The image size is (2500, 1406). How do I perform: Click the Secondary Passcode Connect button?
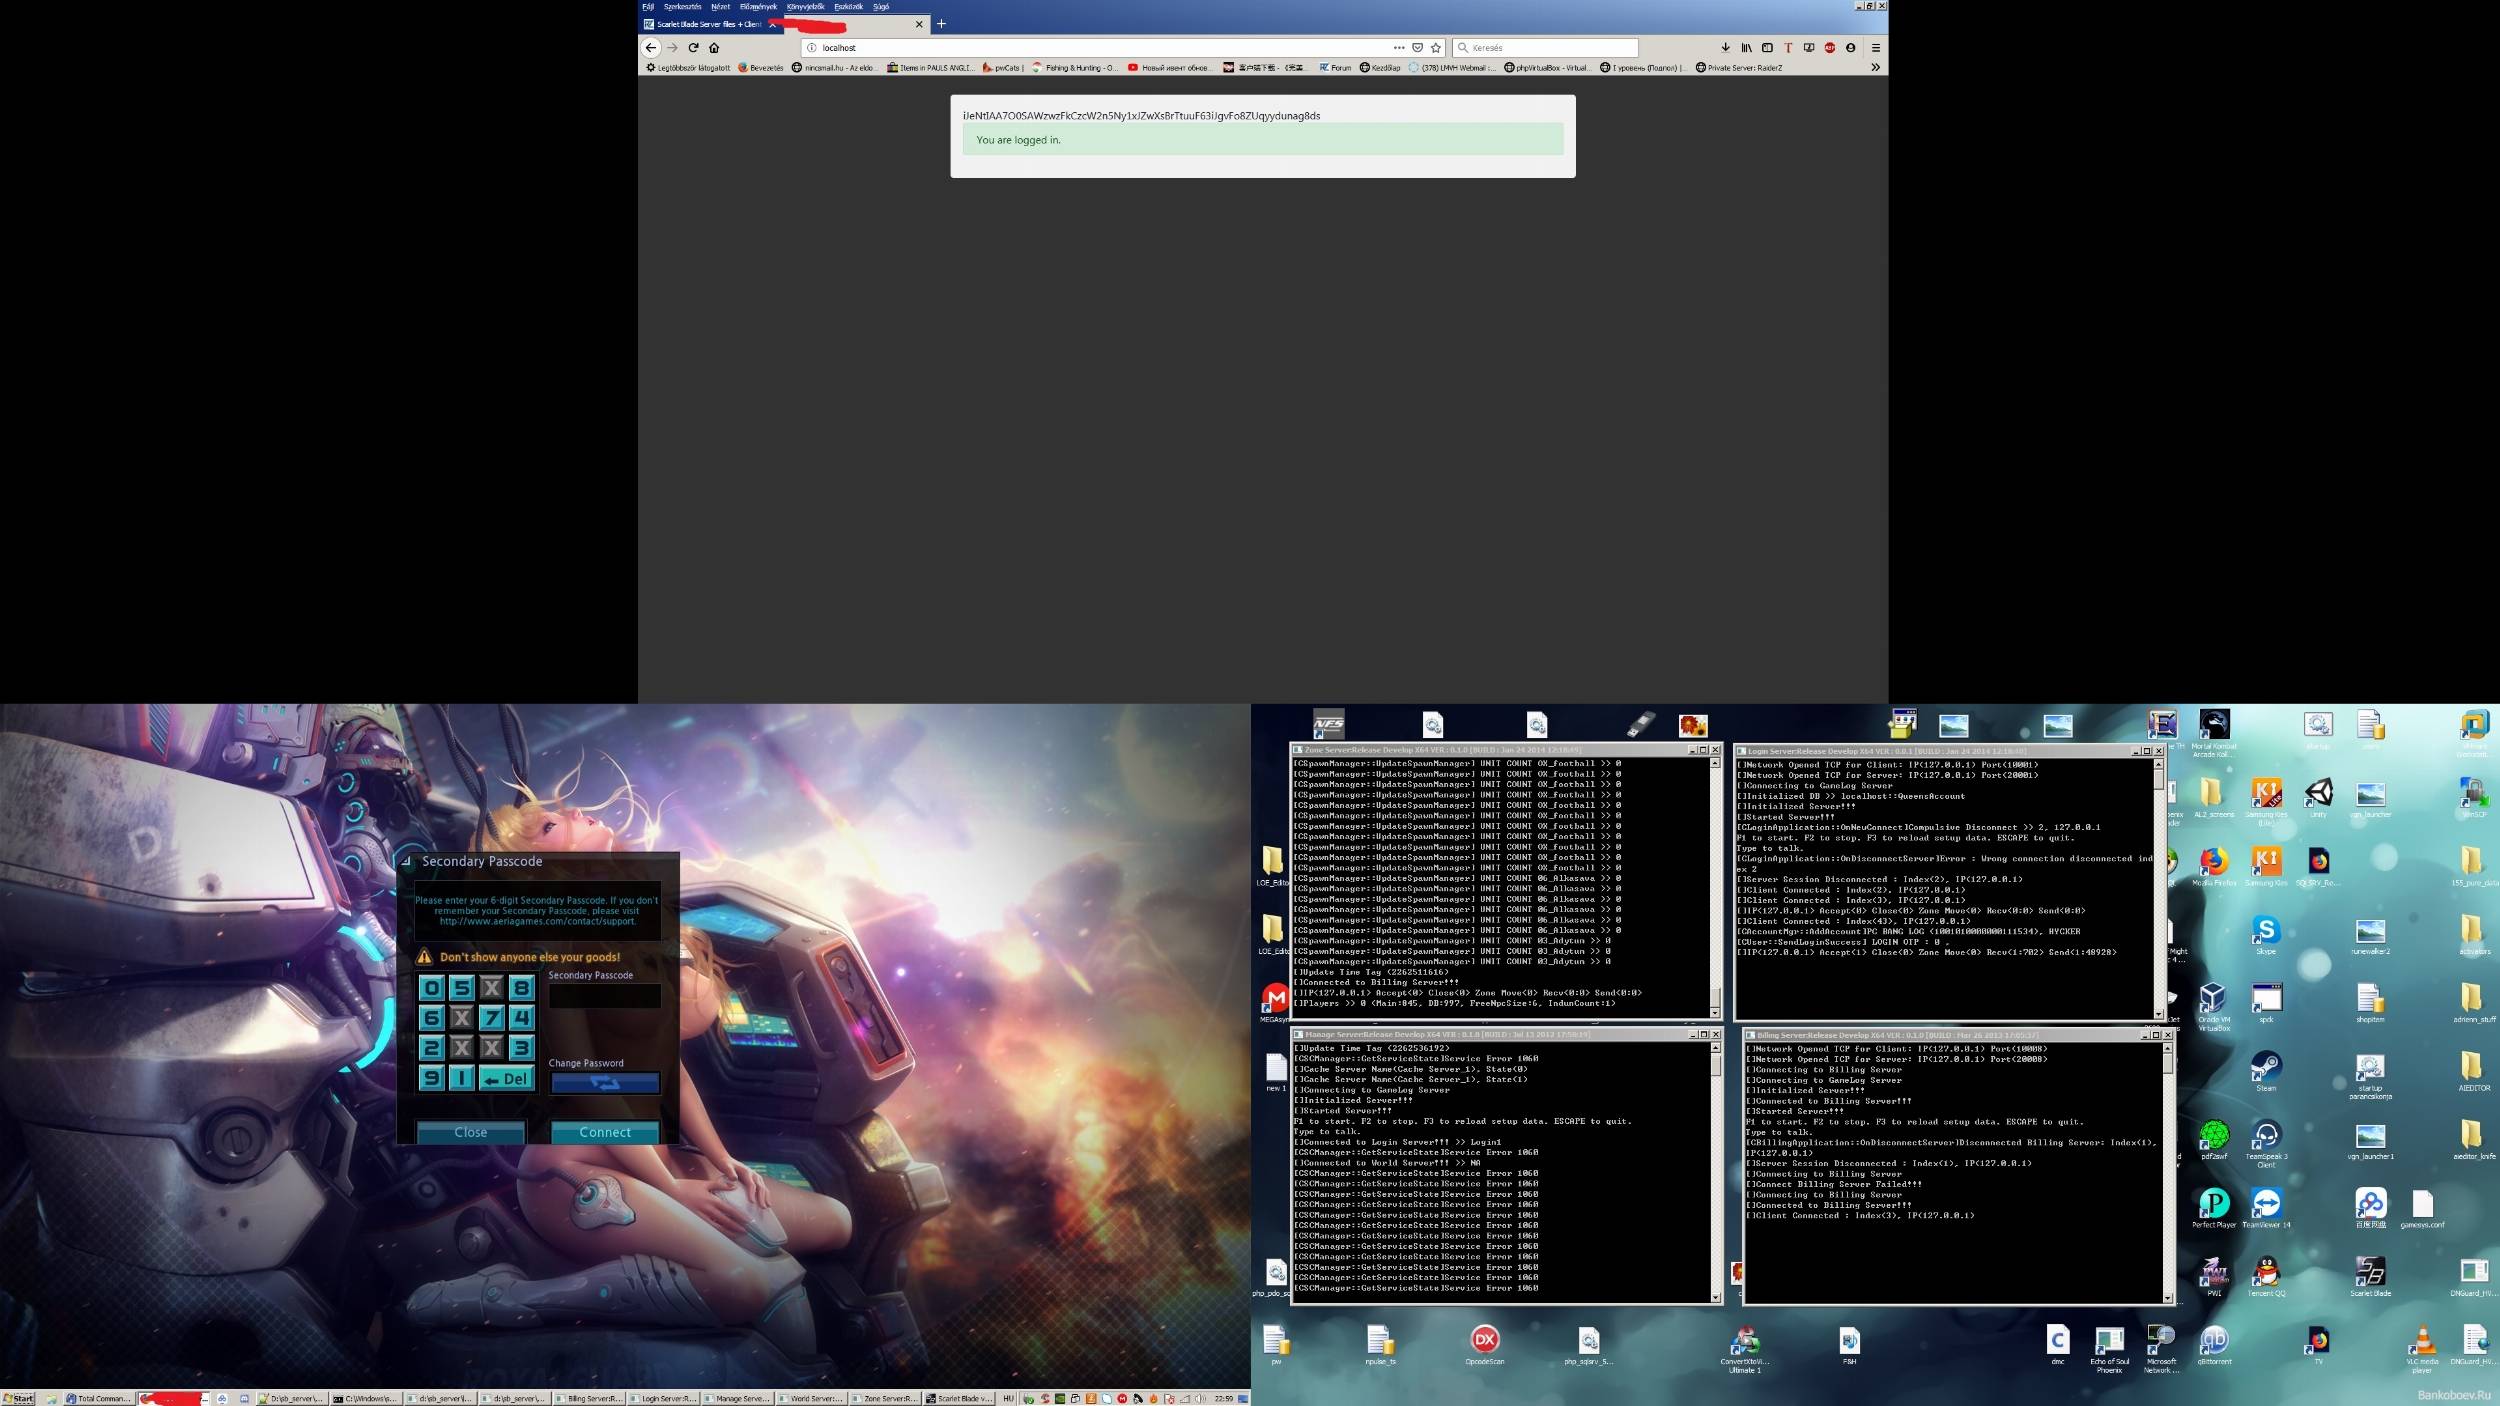(604, 1131)
